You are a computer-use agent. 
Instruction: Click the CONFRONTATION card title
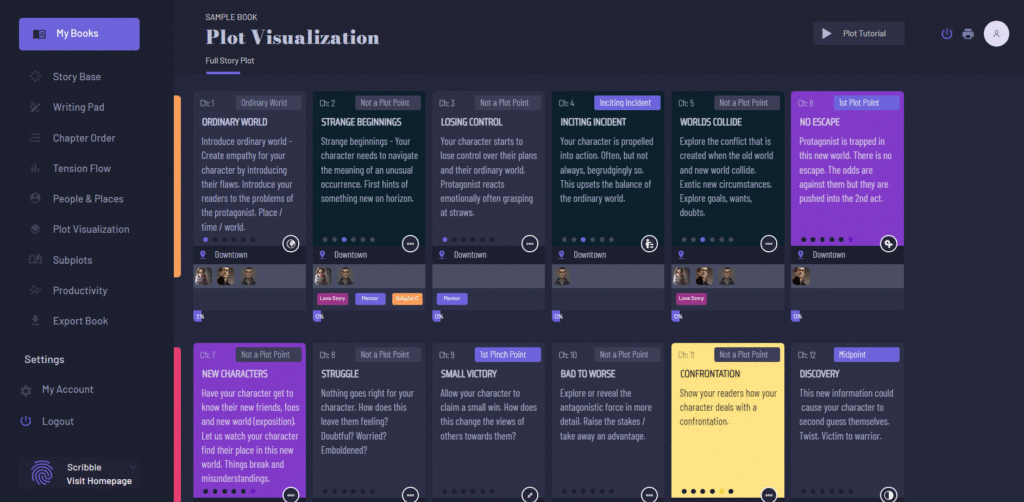(710, 374)
